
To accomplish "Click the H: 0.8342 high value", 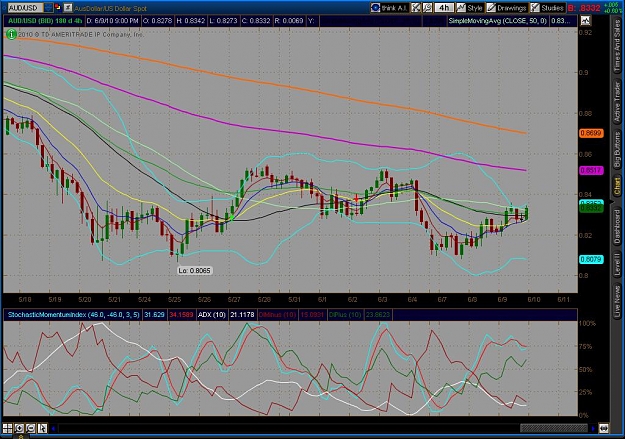I will point(191,21).
